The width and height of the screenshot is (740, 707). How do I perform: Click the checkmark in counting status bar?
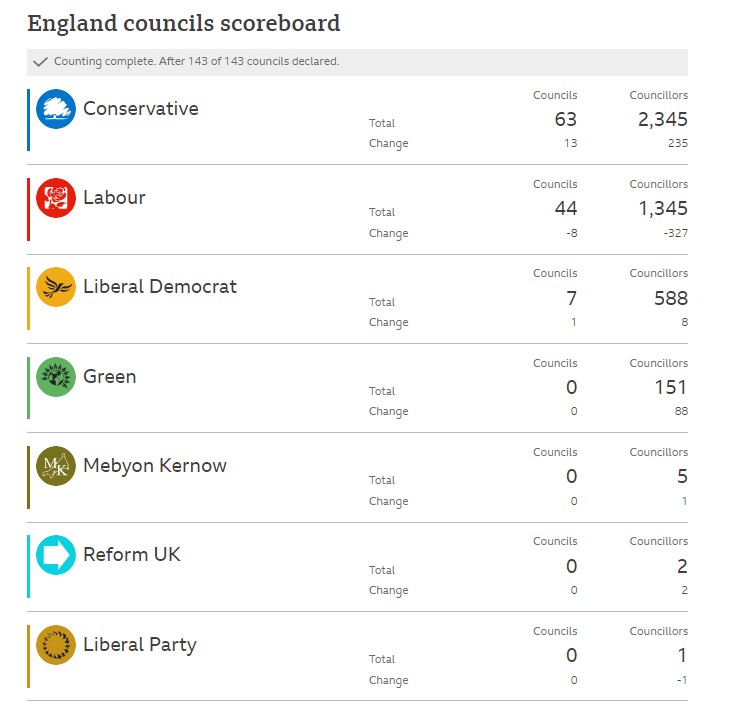(41, 62)
